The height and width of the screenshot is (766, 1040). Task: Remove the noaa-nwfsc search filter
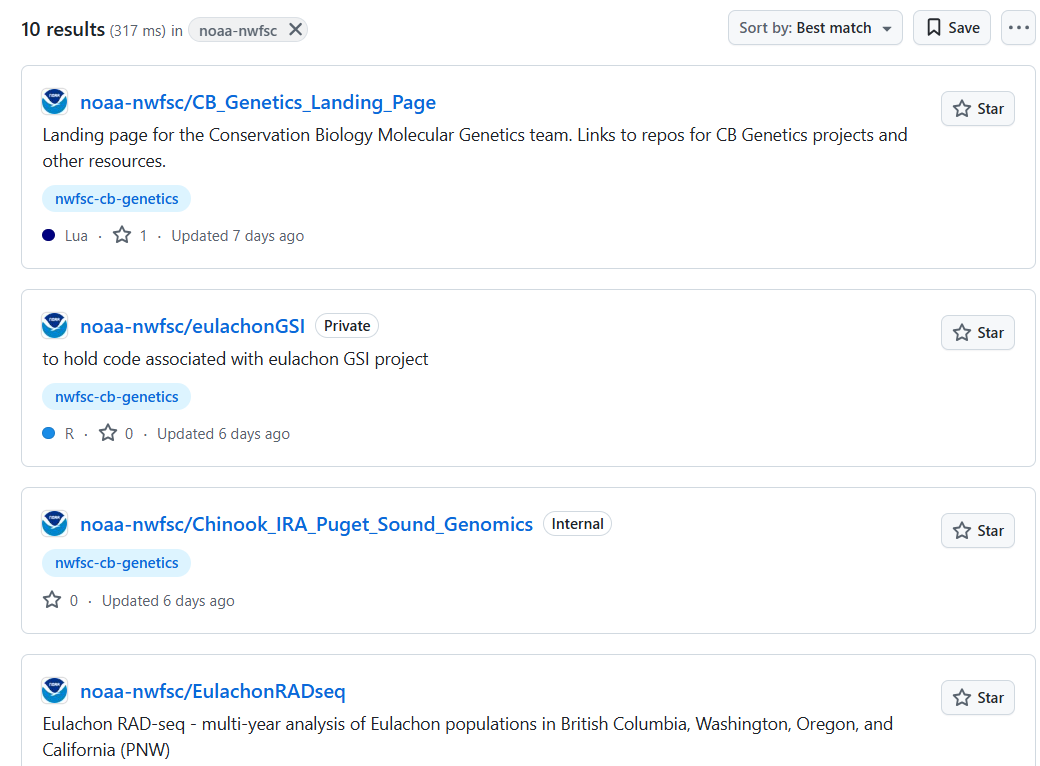coord(296,30)
